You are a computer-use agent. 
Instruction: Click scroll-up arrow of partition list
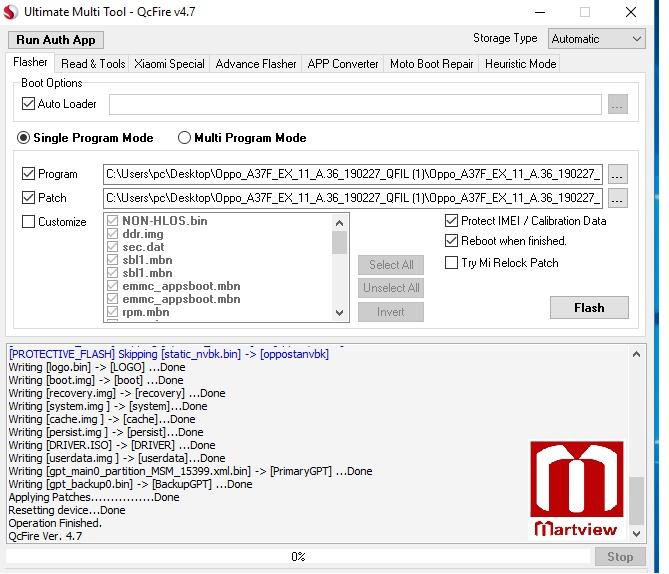339,223
